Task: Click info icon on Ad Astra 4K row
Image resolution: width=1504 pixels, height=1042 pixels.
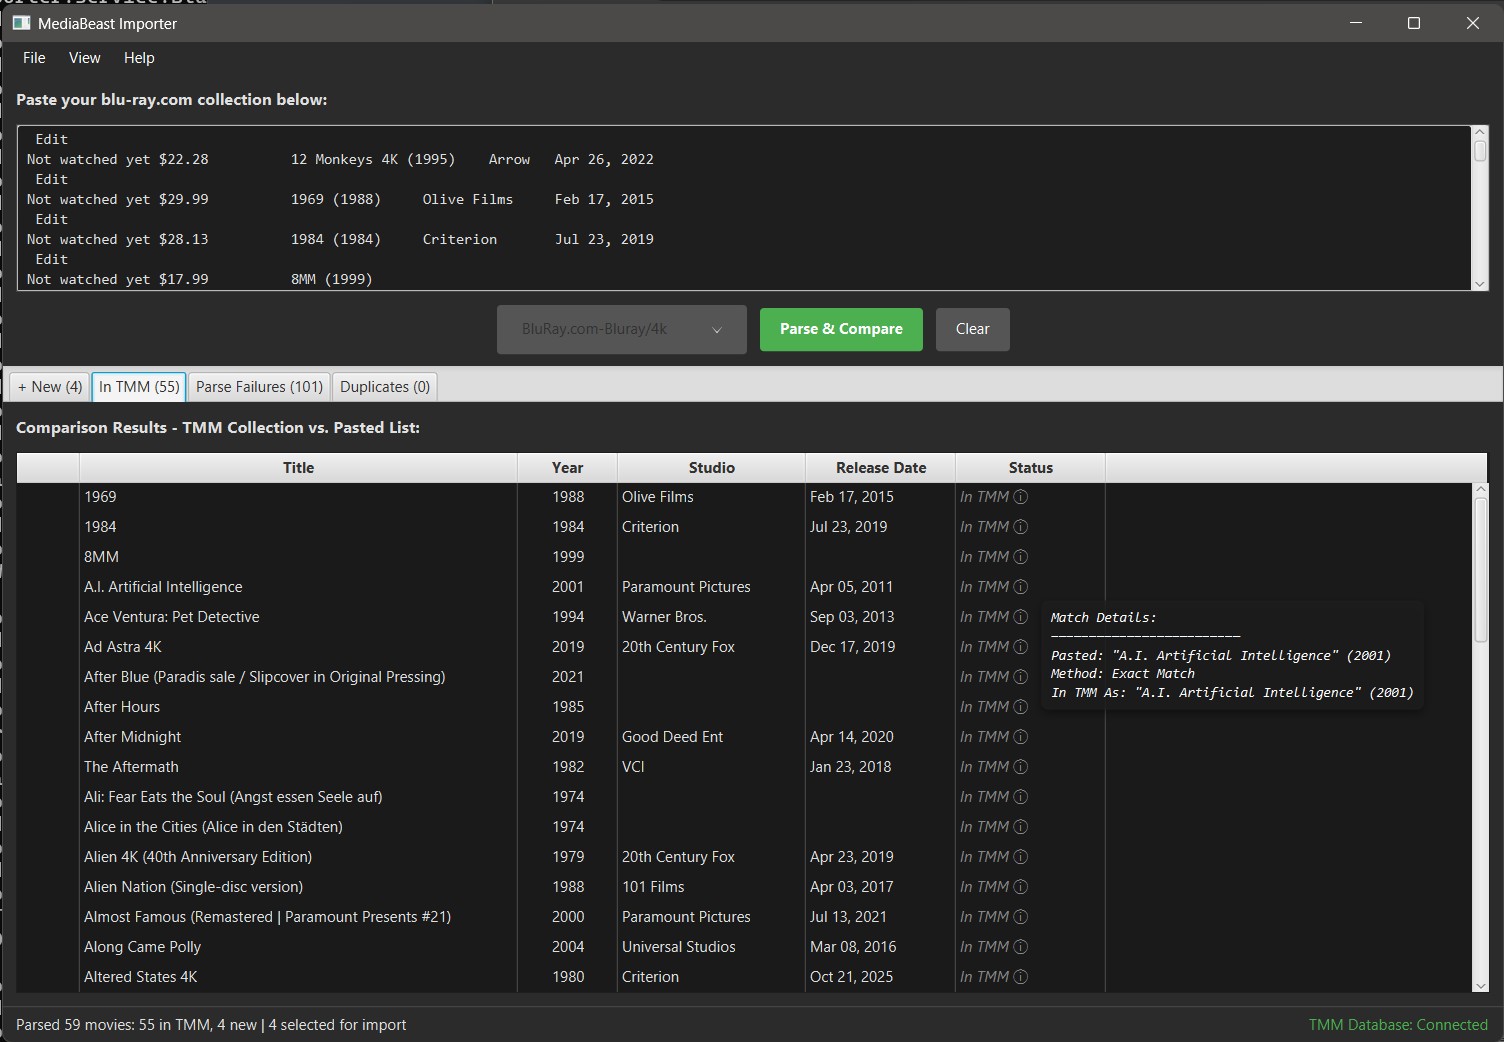Action: (x=1020, y=647)
